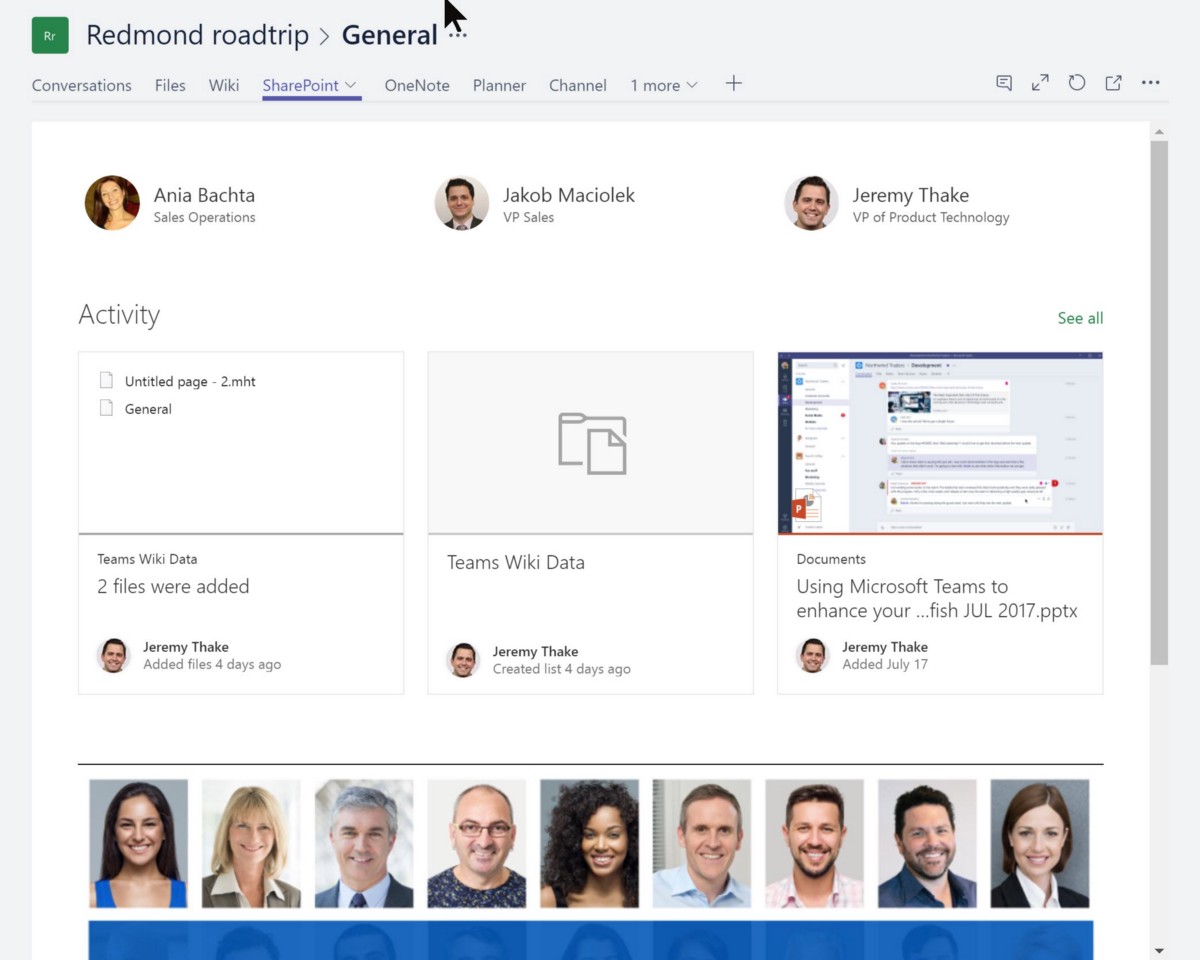The height and width of the screenshot is (960, 1200).
Task: Open the Redmond roadtrip team name
Action: coord(198,35)
